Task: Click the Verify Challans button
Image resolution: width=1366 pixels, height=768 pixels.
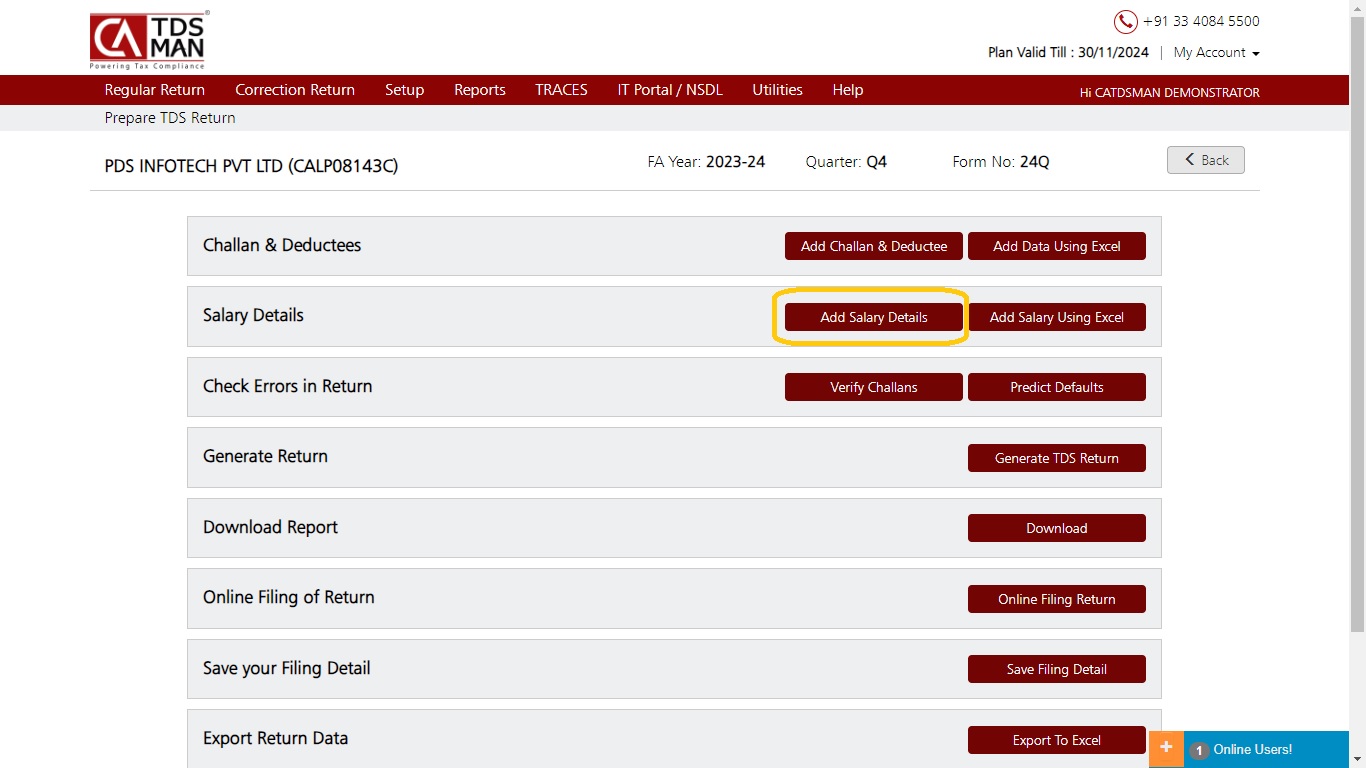Action: pos(874,387)
